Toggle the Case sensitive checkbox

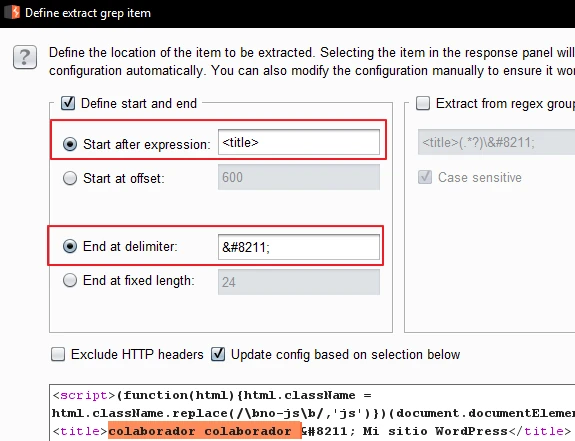pyautogui.click(x=425, y=177)
